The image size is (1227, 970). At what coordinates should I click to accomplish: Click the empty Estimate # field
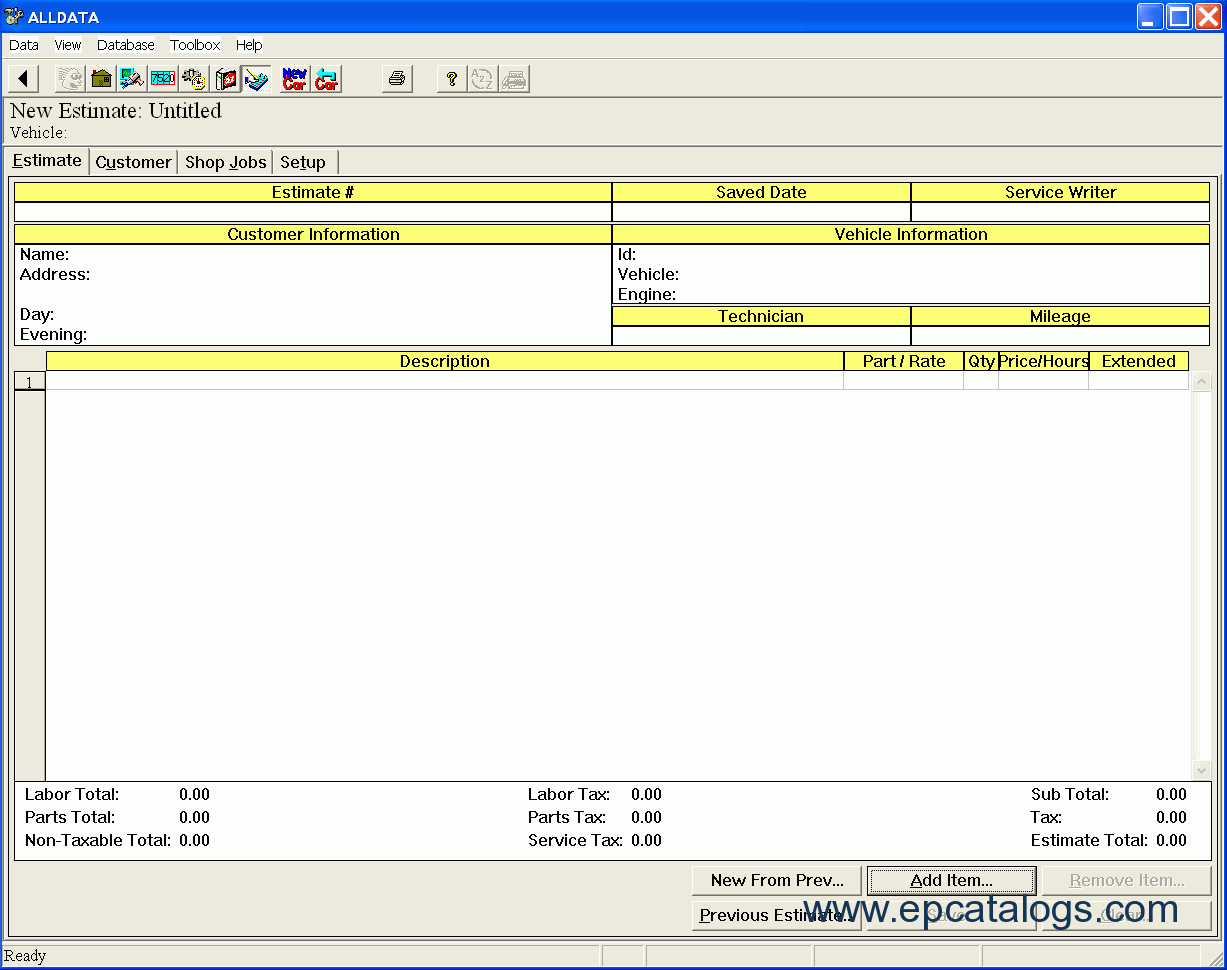(313, 212)
